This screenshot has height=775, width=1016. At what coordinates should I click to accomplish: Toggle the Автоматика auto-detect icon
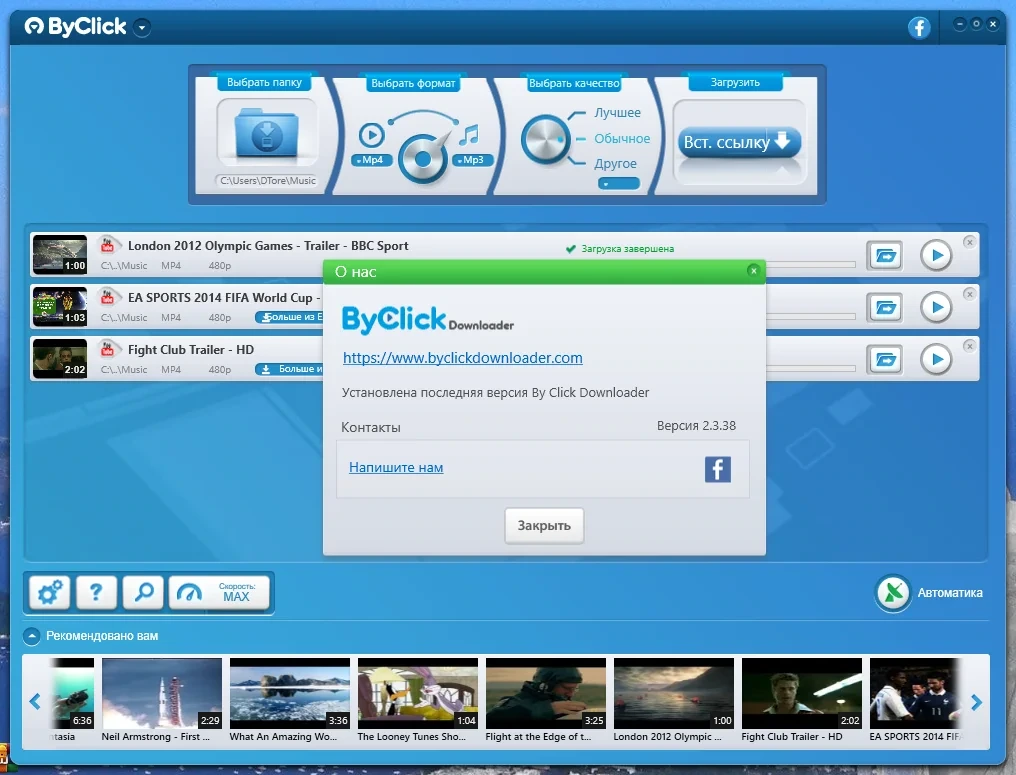click(x=893, y=592)
